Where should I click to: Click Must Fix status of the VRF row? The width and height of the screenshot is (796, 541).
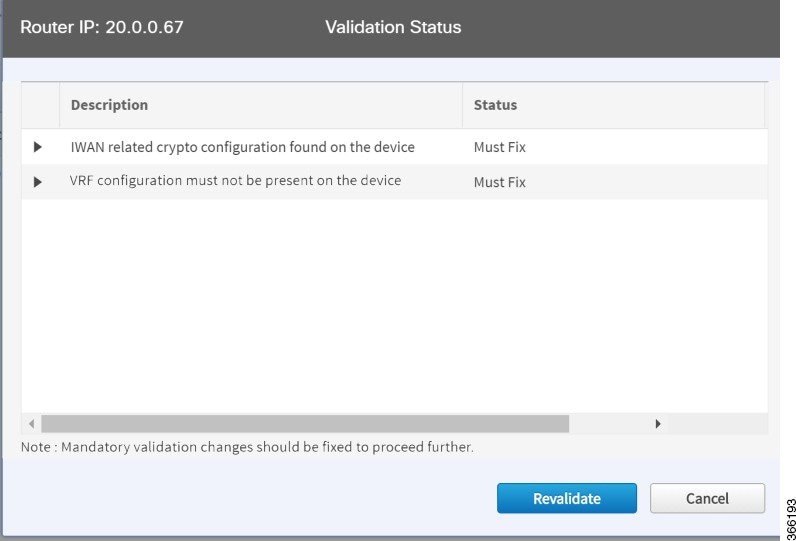tap(500, 182)
